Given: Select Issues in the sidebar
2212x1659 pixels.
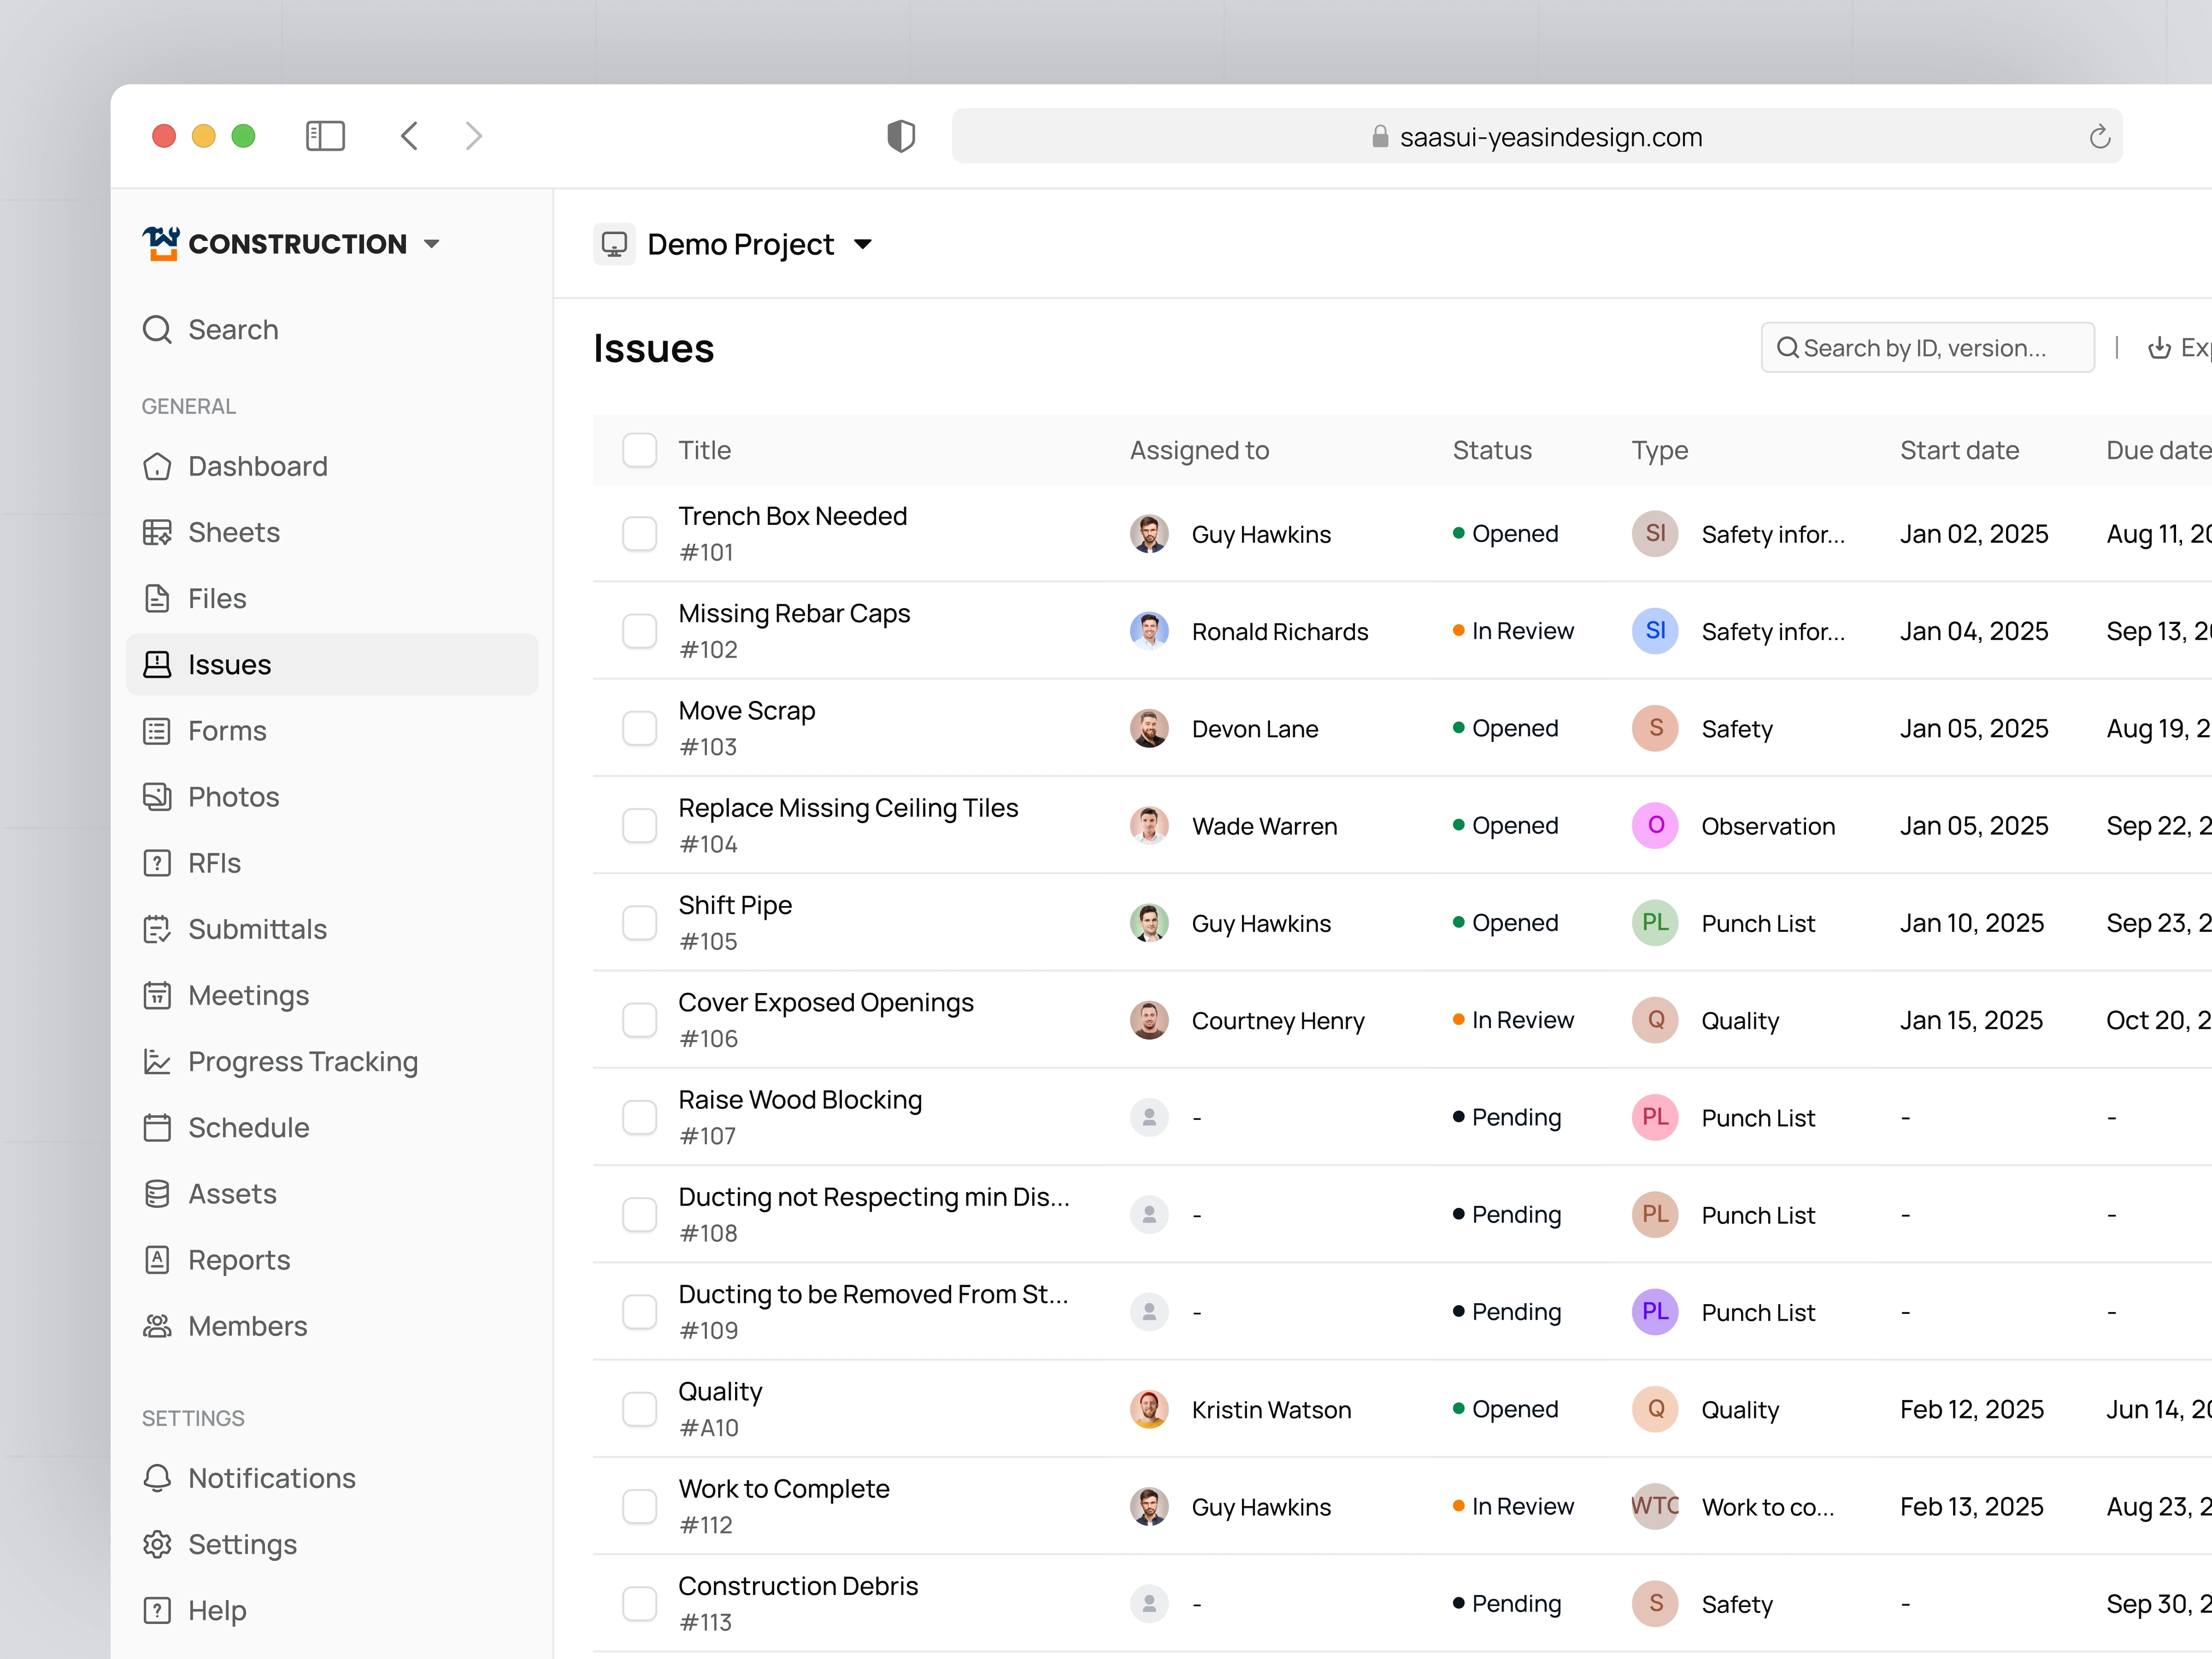Looking at the screenshot, I should 332,665.
